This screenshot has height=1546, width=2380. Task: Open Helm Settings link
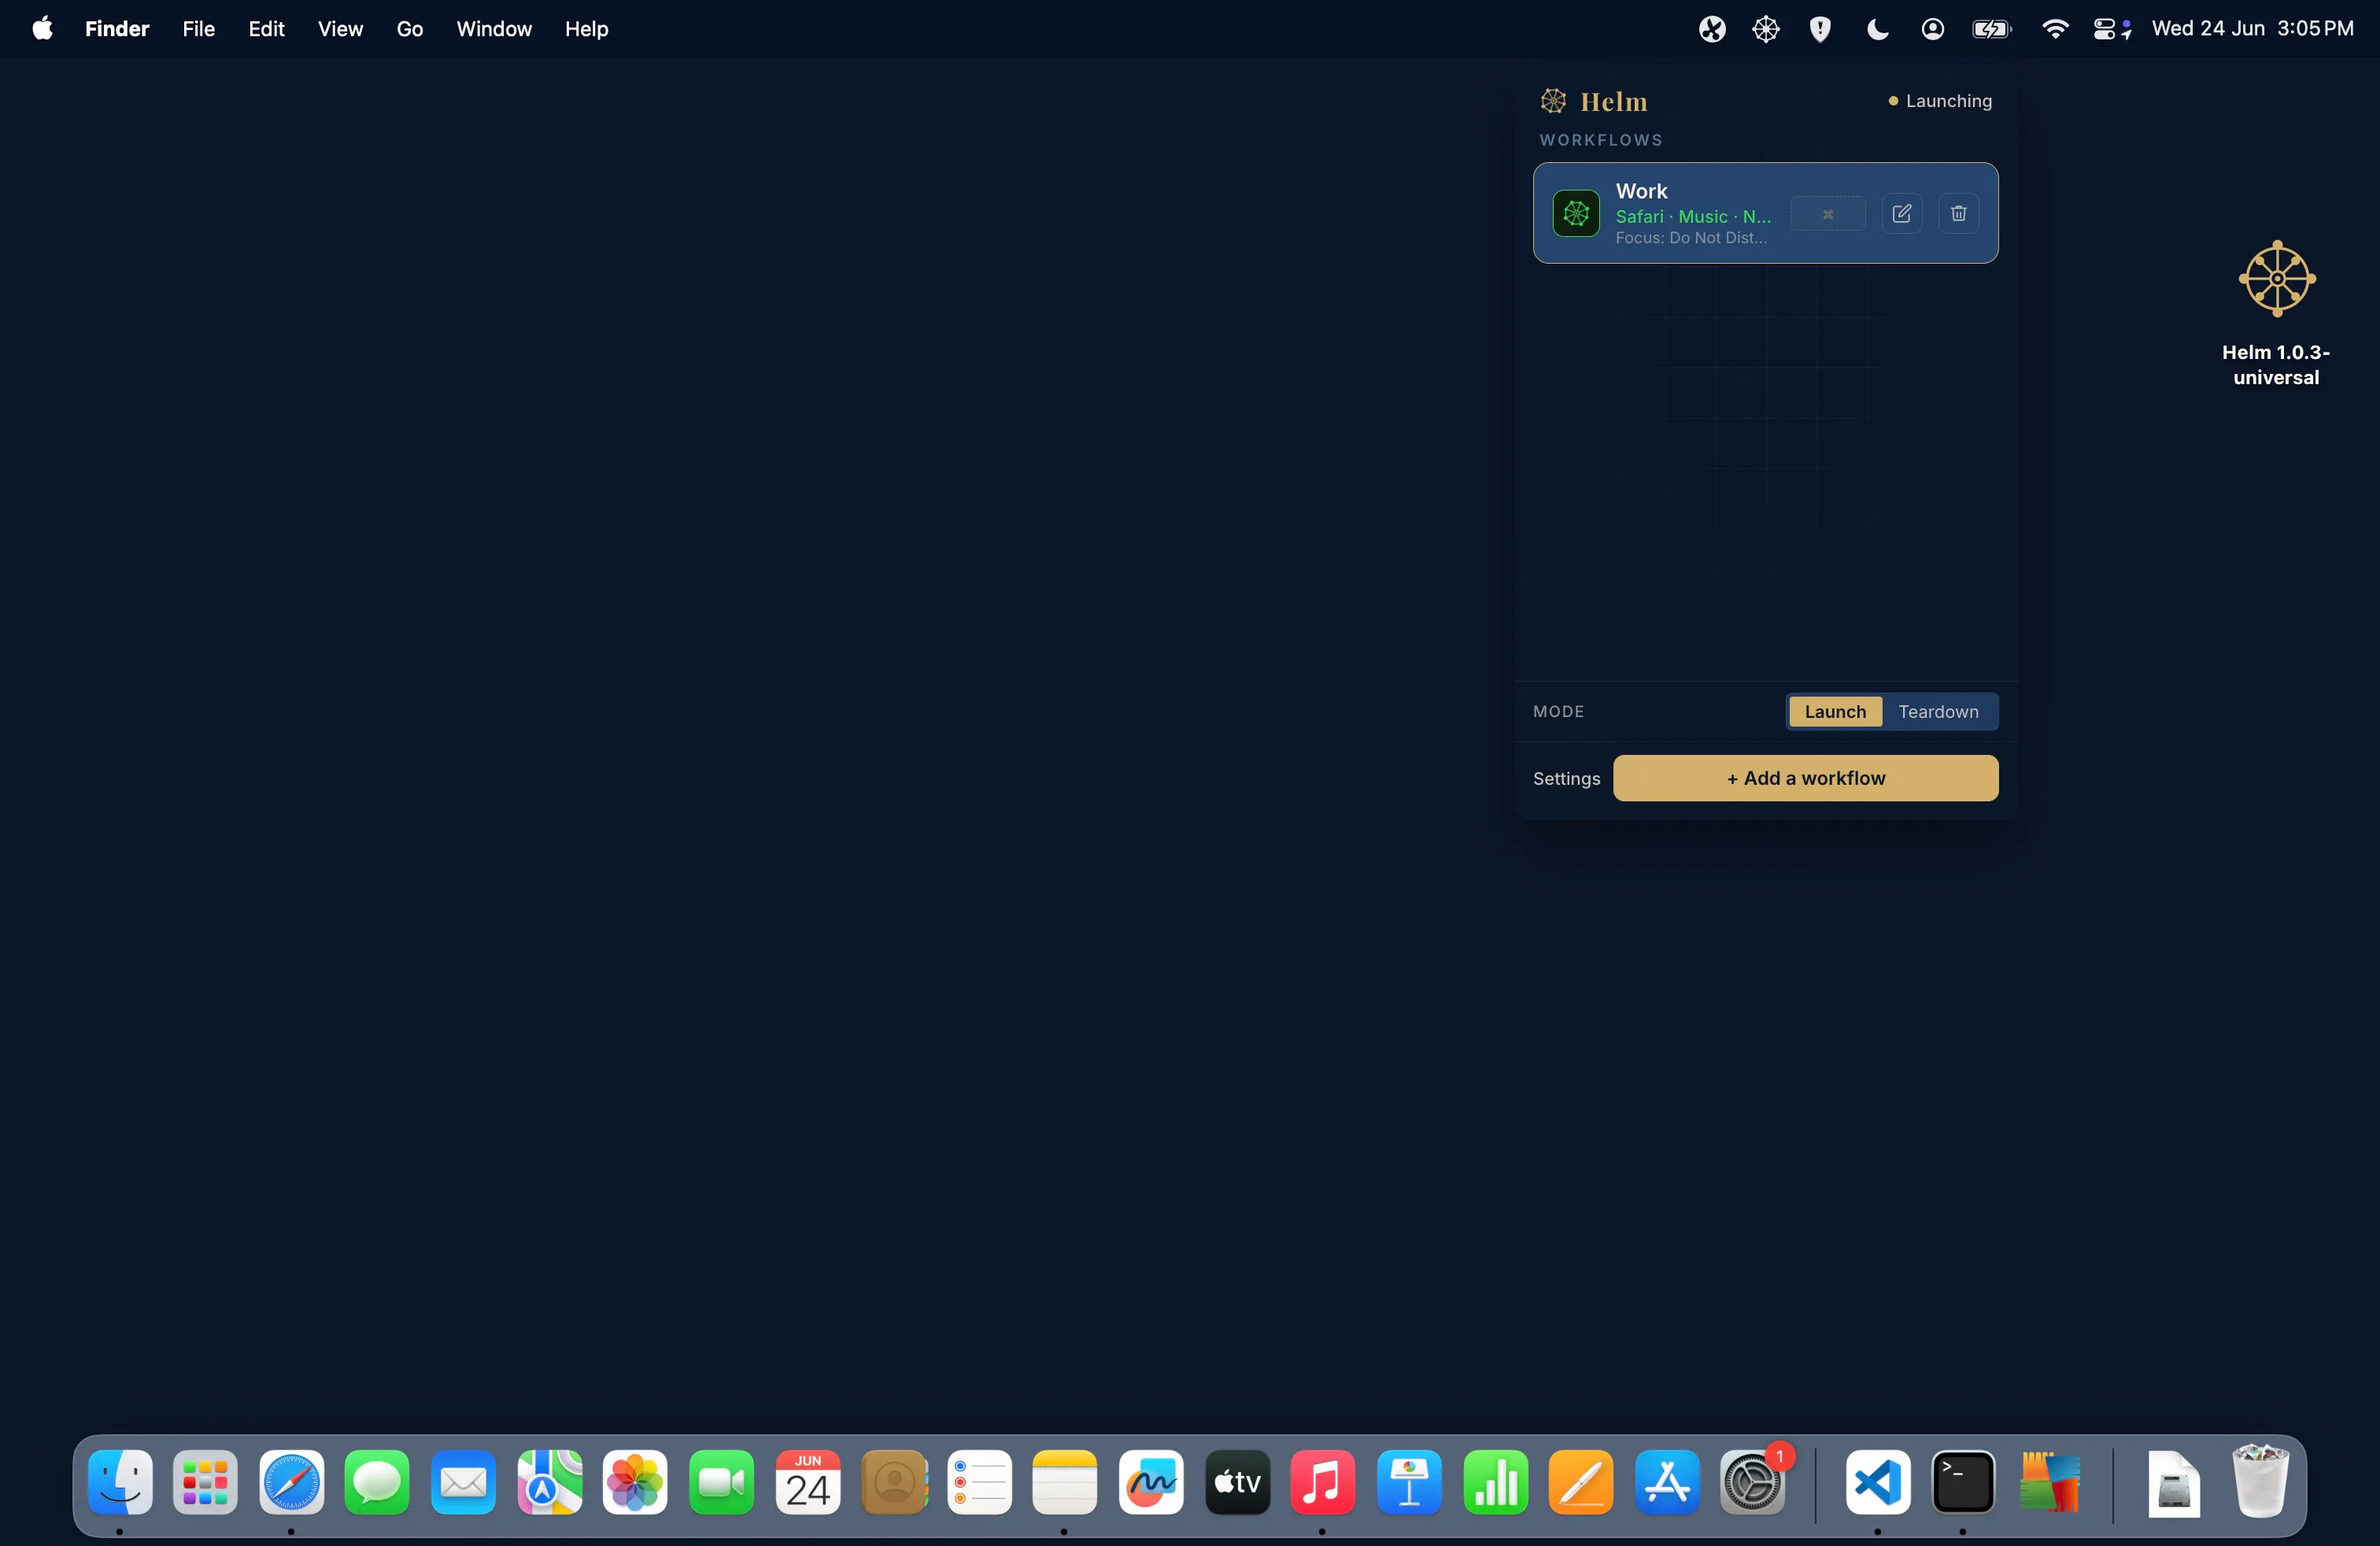coord(1566,779)
